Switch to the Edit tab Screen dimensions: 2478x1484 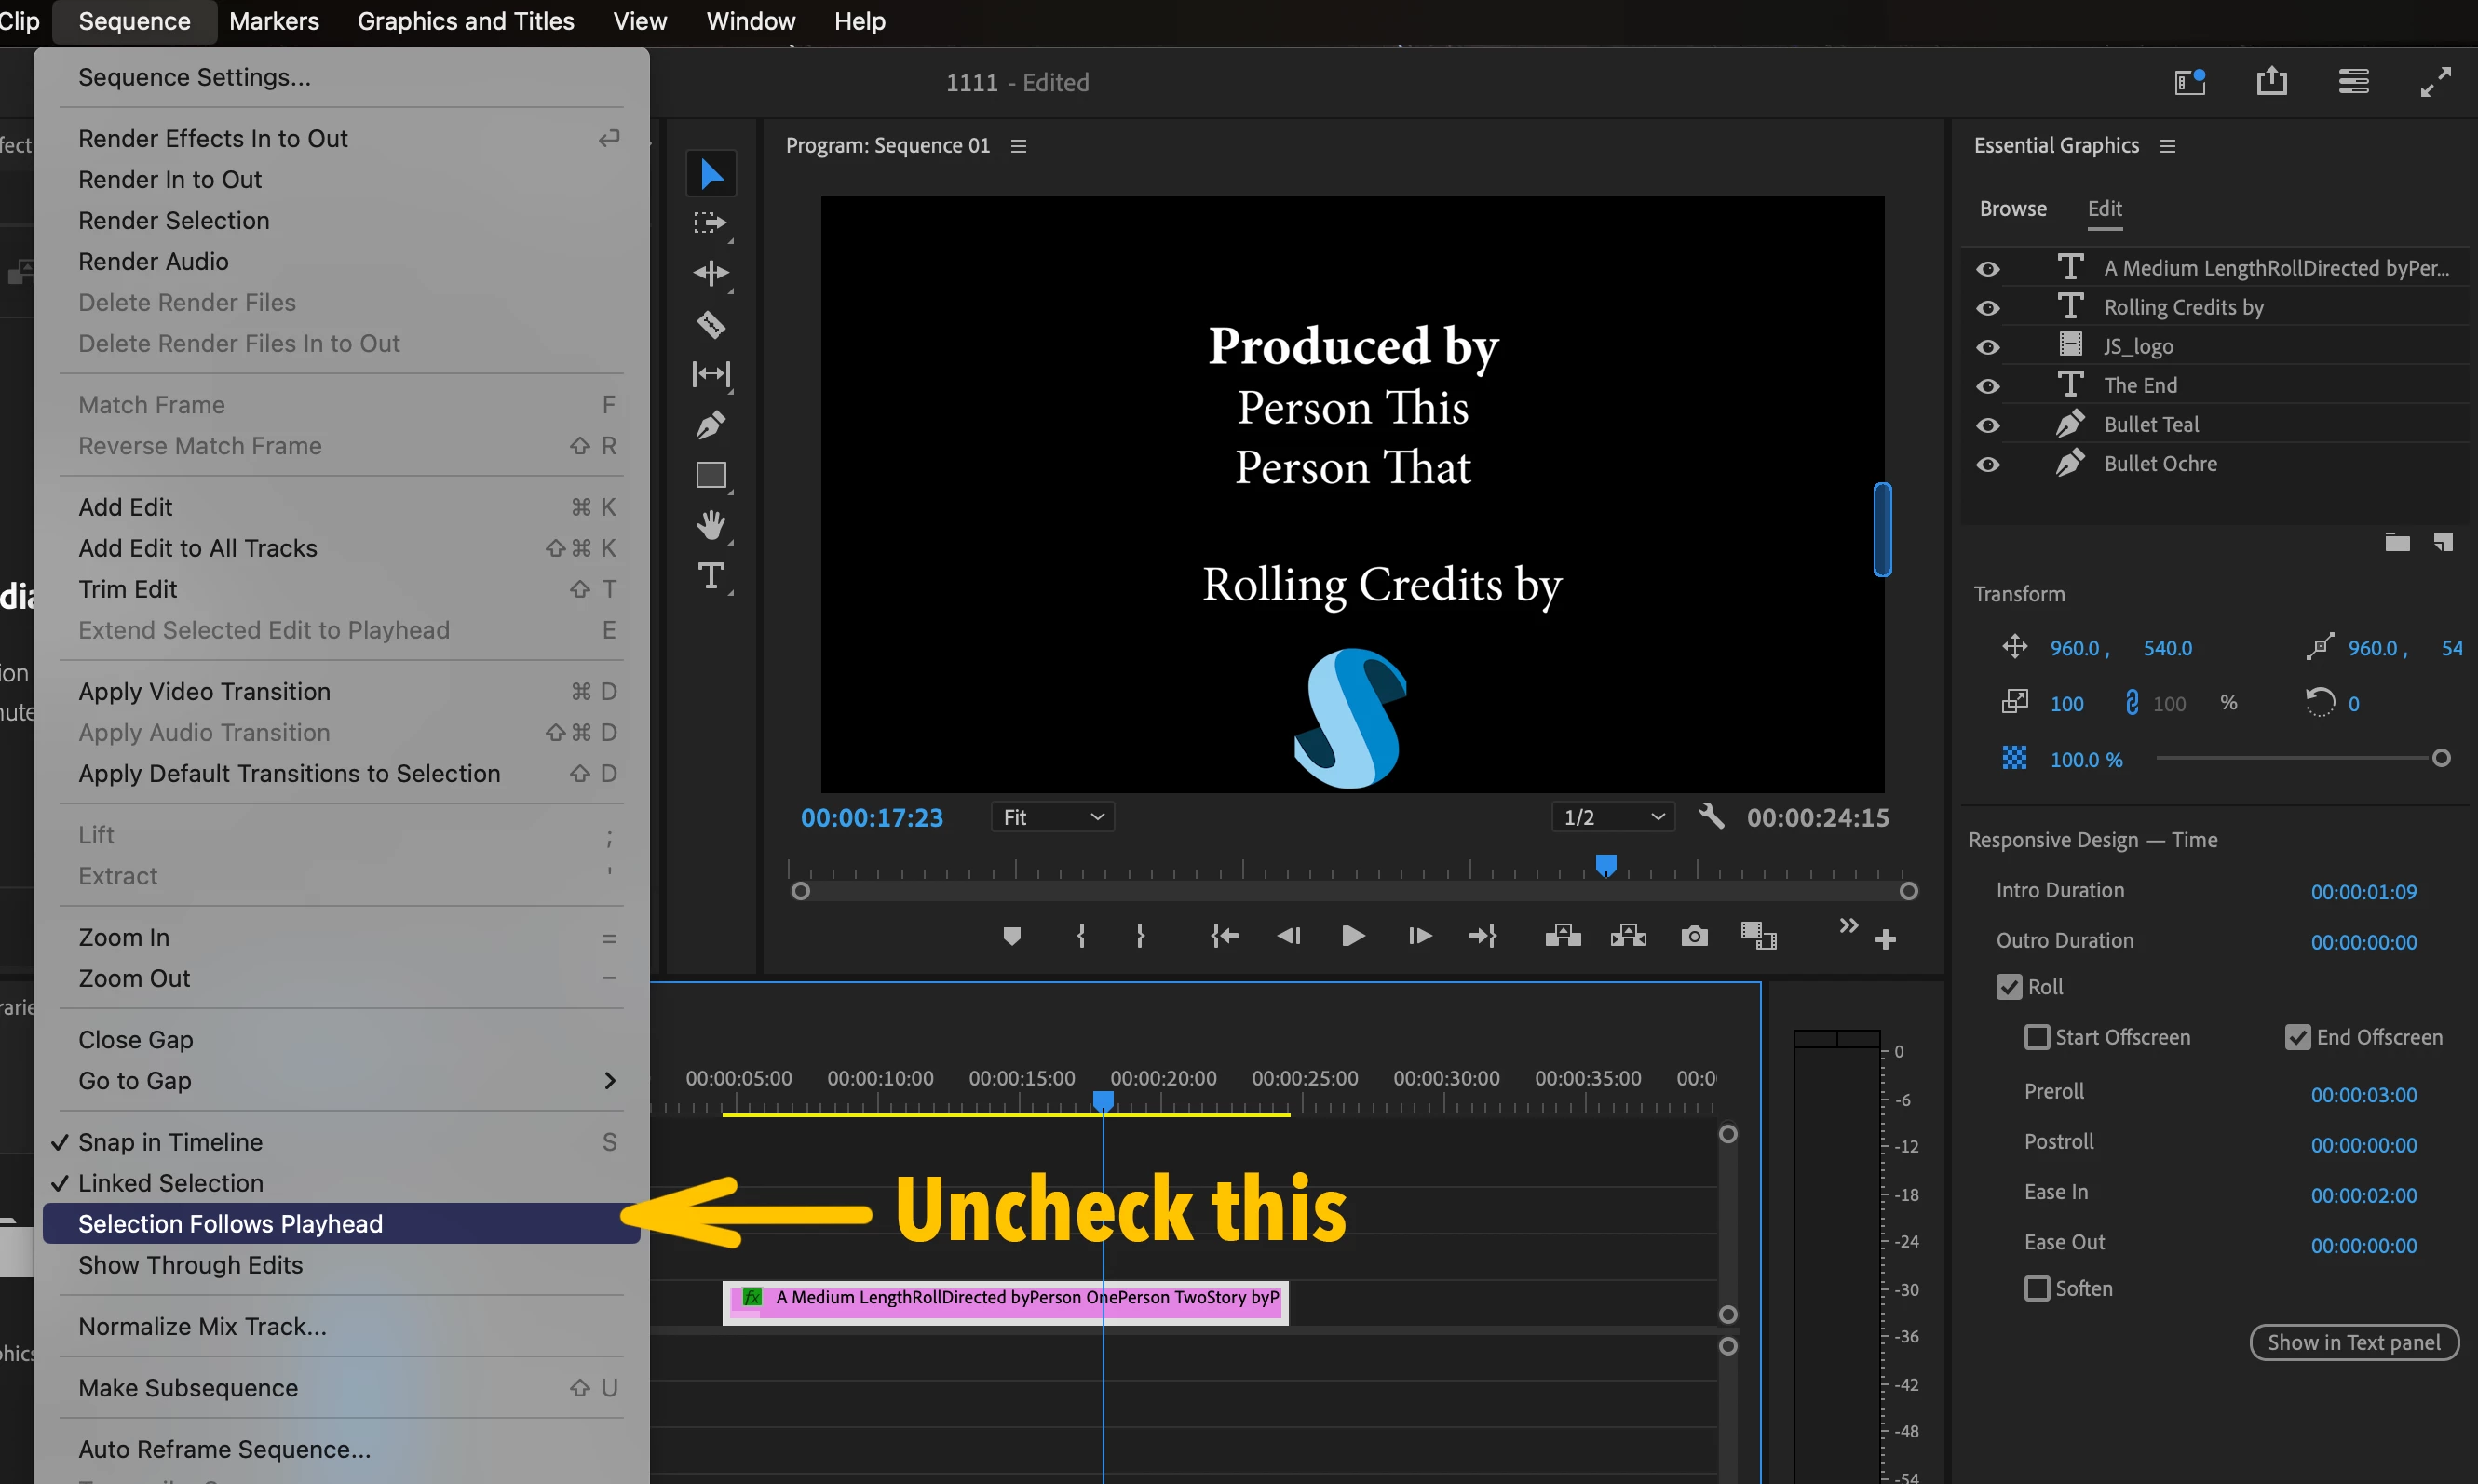(2104, 208)
